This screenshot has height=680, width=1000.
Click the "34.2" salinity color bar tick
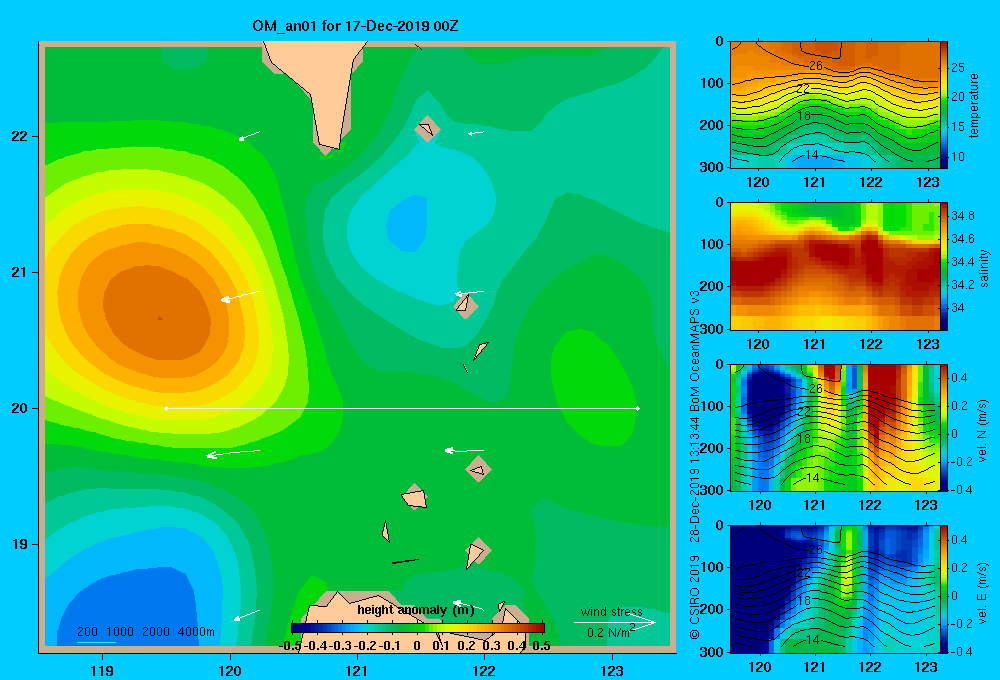pos(963,285)
